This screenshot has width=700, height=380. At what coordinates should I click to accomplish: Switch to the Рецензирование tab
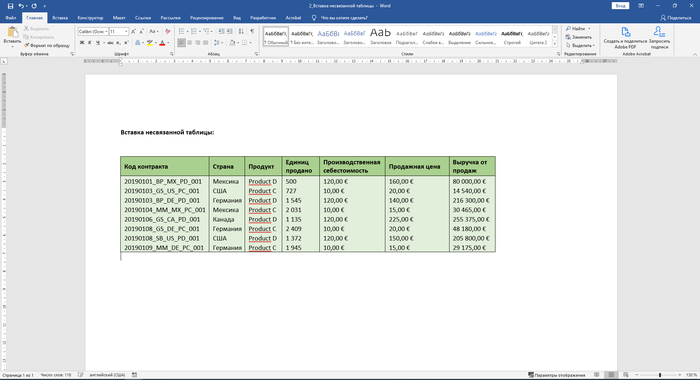click(207, 18)
